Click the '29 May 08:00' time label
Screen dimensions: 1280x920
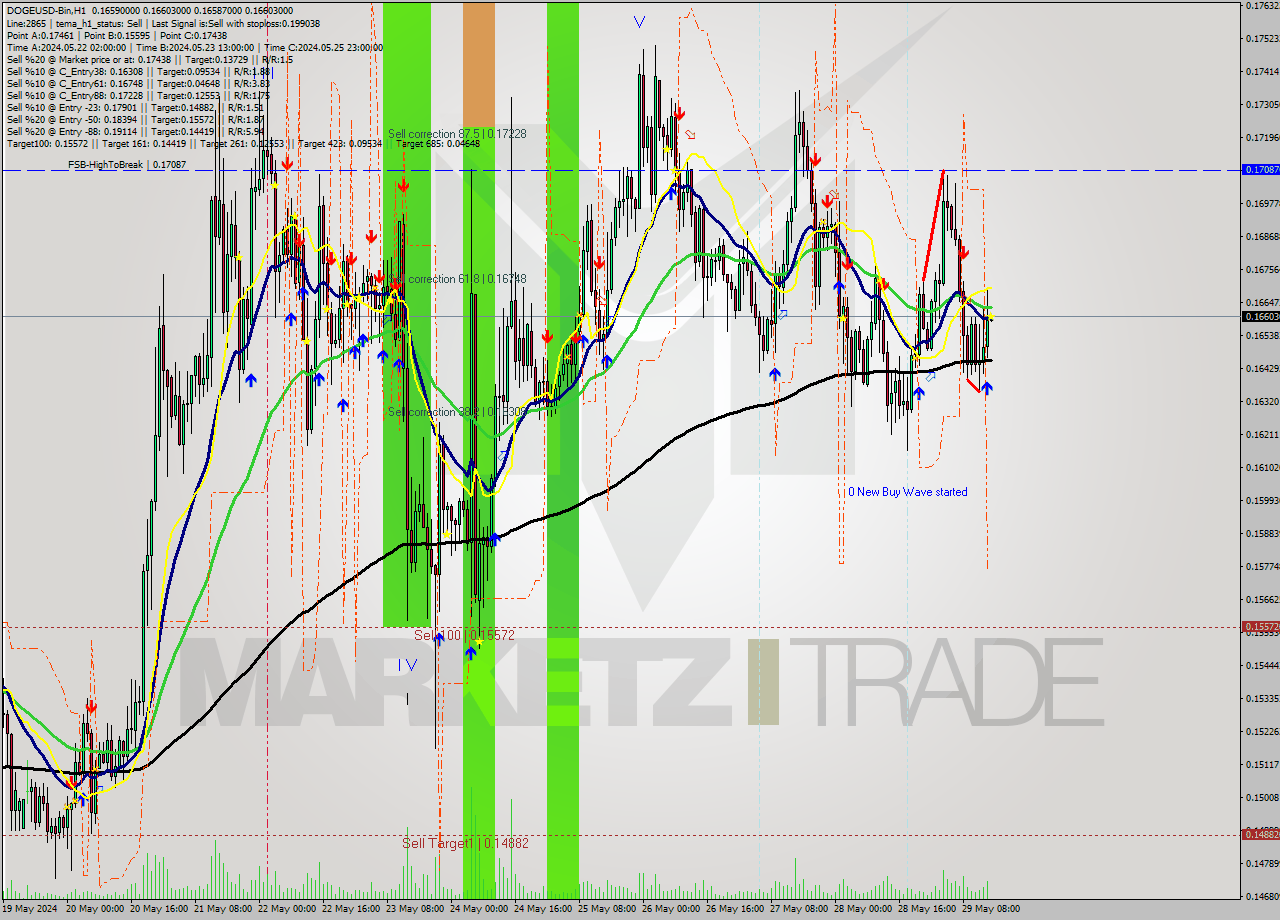click(990, 909)
